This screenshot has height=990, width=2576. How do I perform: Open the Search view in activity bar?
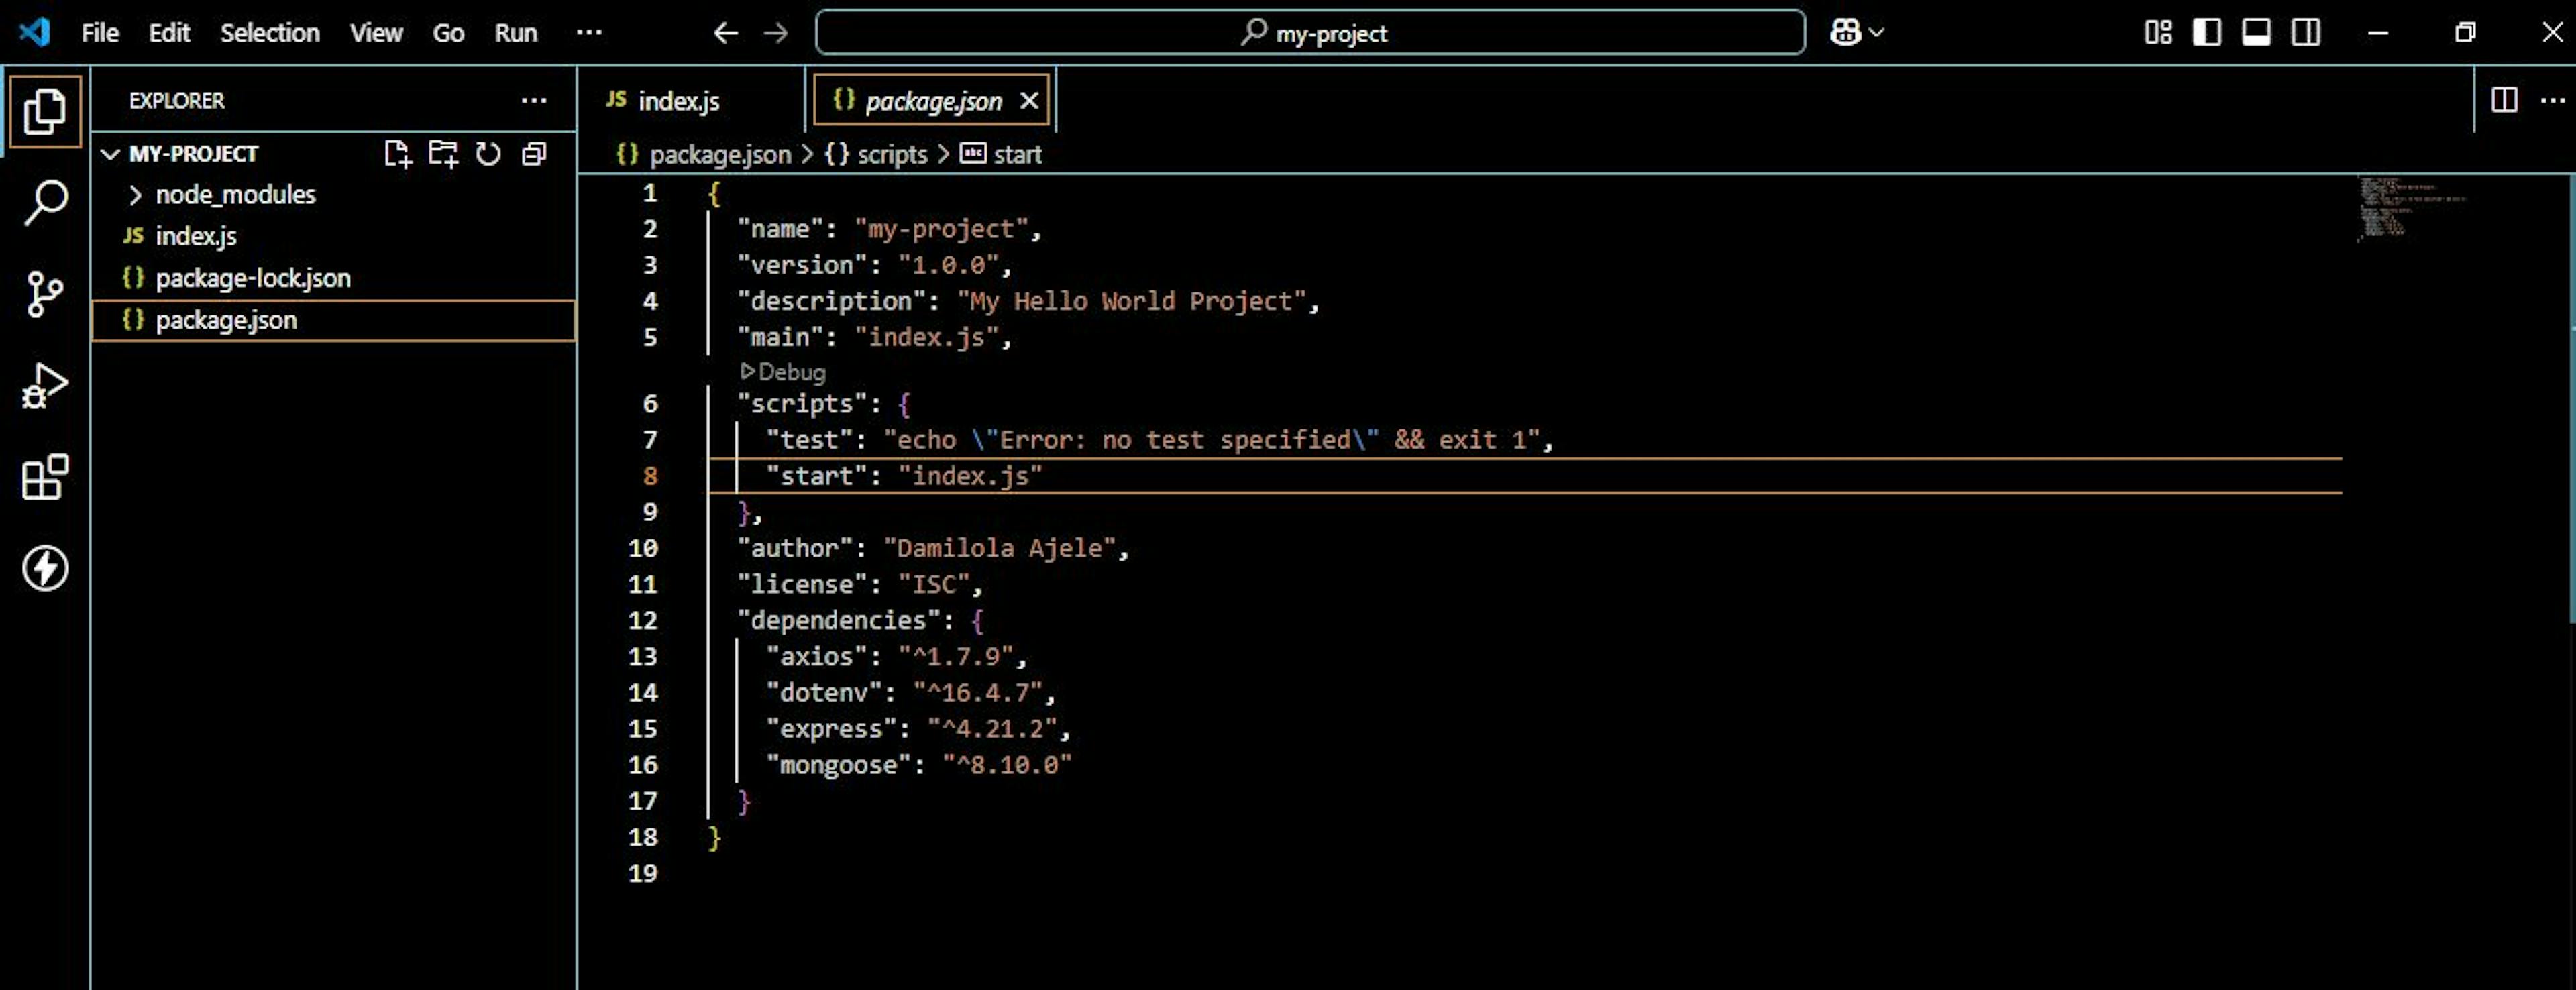click(x=44, y=199)
